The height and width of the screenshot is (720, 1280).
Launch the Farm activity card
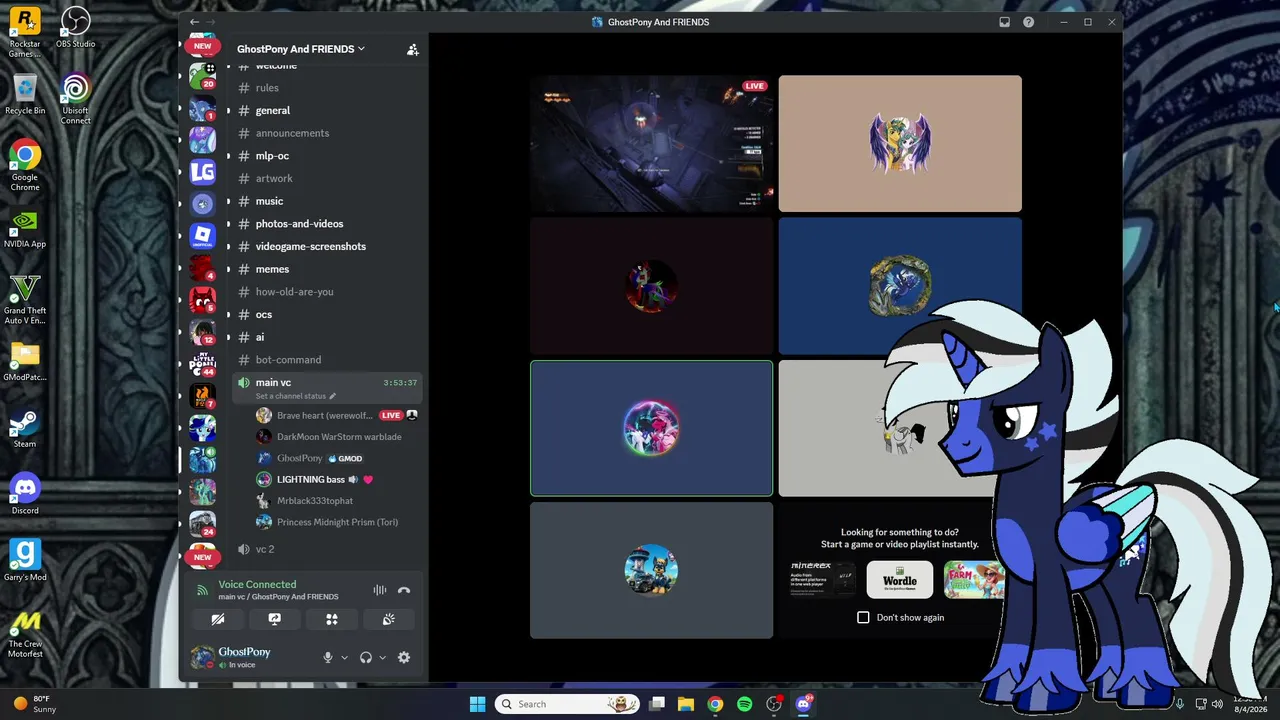pos(975,580)
